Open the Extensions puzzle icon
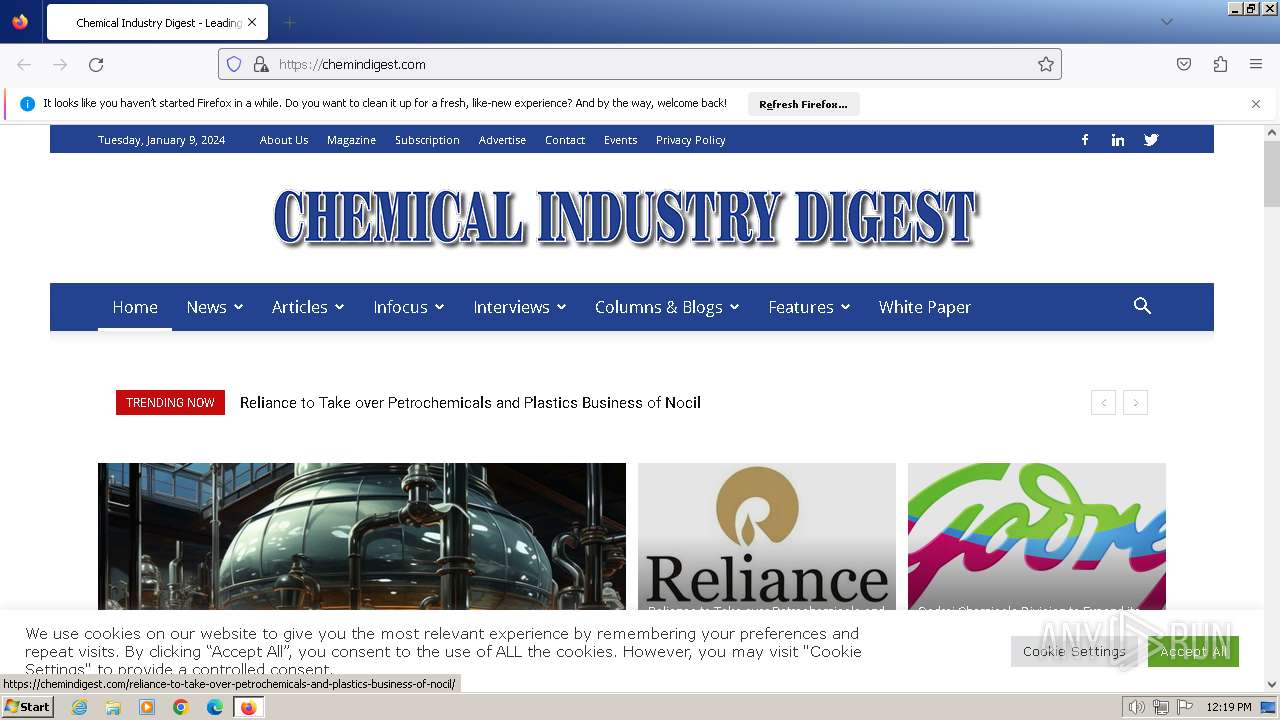Viewport: 1280px width, 720px height. coord(1220,64)
